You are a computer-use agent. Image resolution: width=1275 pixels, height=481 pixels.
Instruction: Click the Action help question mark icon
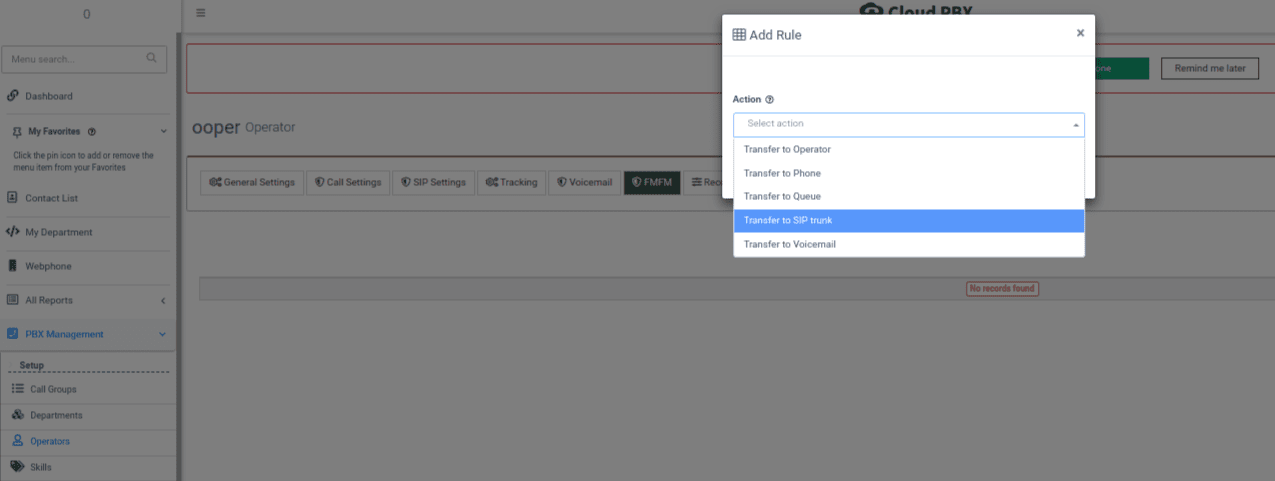[x=769, y=100]
